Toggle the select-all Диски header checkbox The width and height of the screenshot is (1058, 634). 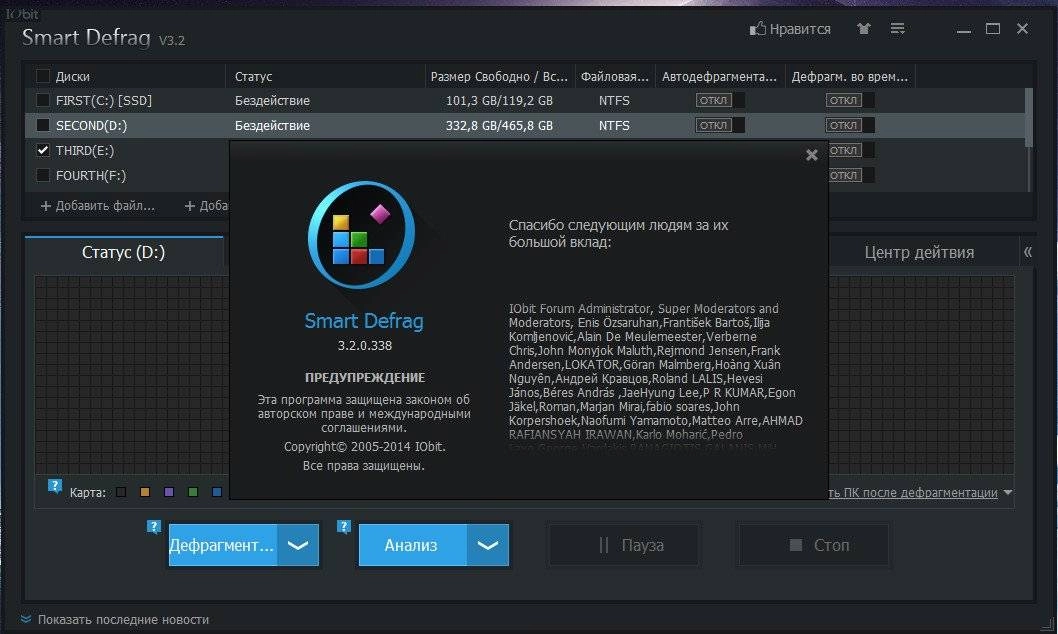click(43, 76)
